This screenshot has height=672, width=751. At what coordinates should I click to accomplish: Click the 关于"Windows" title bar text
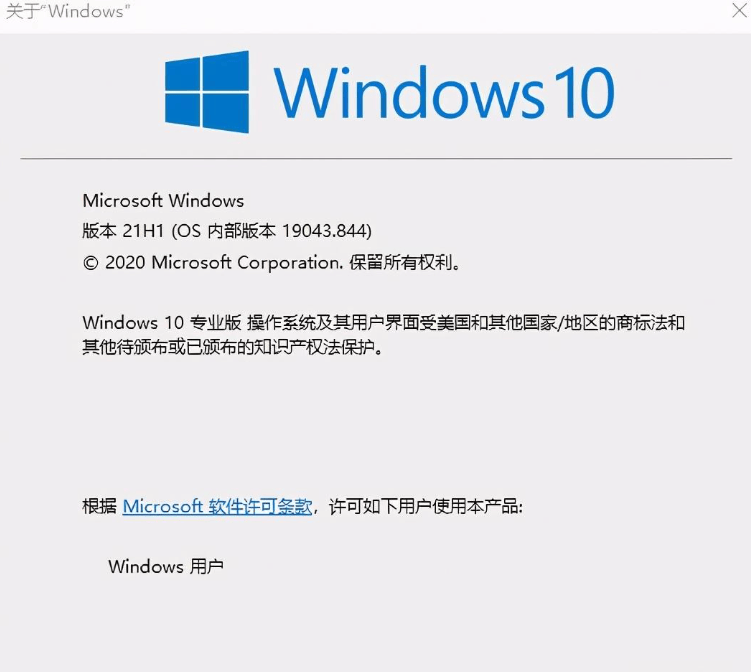[68, 11]
